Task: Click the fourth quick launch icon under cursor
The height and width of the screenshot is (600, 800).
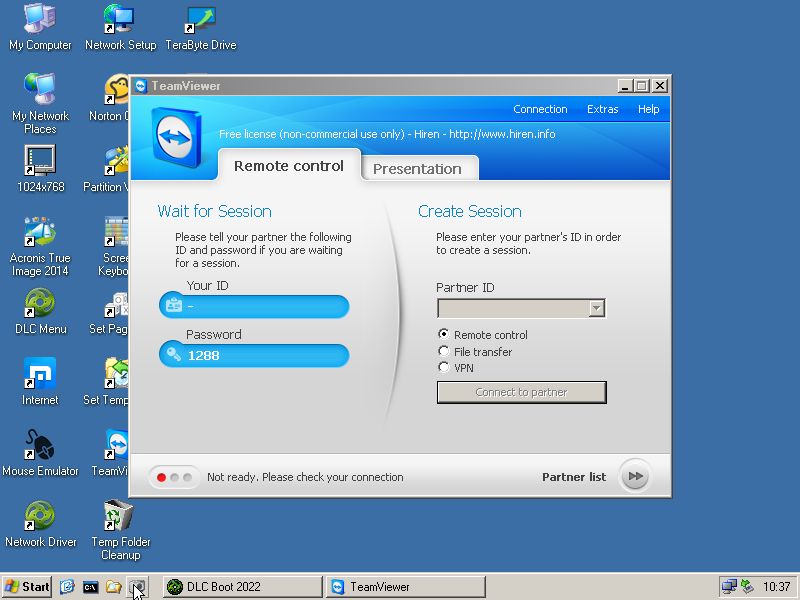Action: click(137, 587)
